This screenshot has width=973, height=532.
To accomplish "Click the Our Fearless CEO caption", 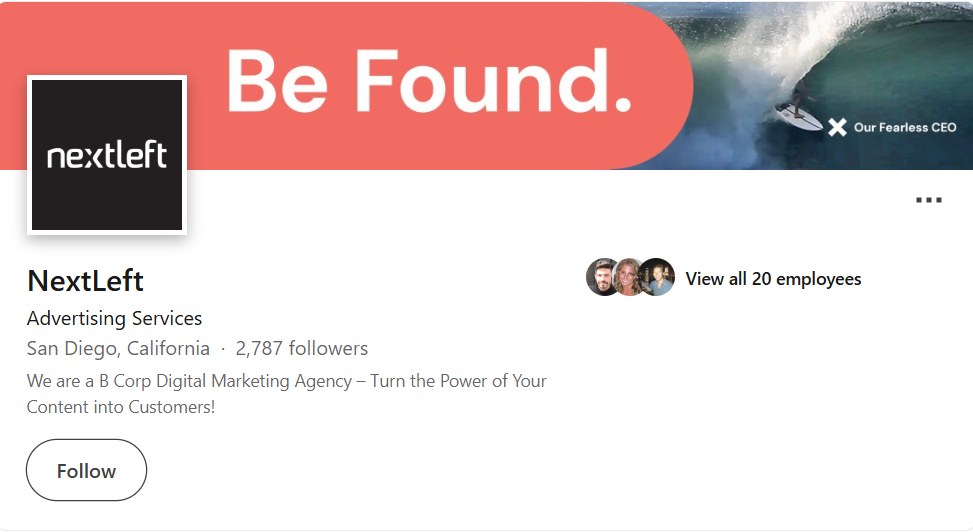I will click(x=905, y=128).
